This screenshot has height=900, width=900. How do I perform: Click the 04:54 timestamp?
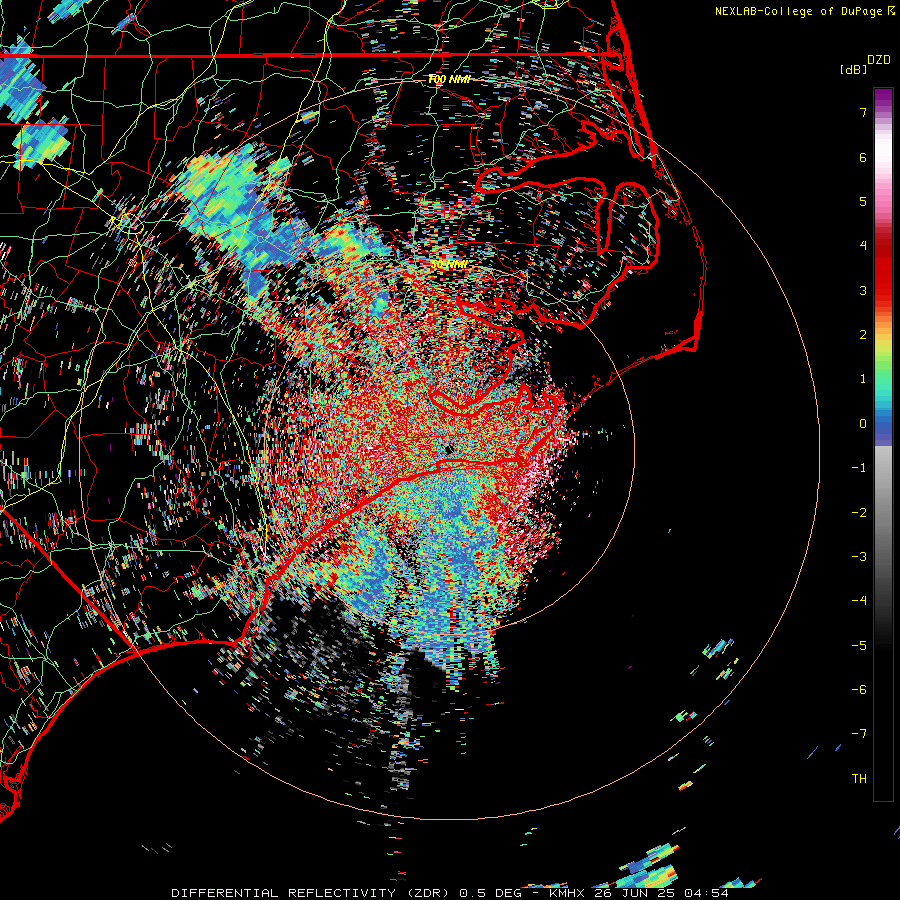(706, 893)
